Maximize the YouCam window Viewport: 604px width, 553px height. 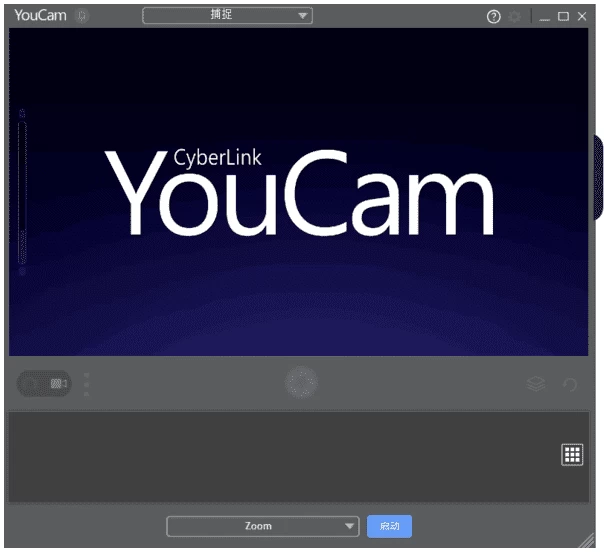coord(563,17)
